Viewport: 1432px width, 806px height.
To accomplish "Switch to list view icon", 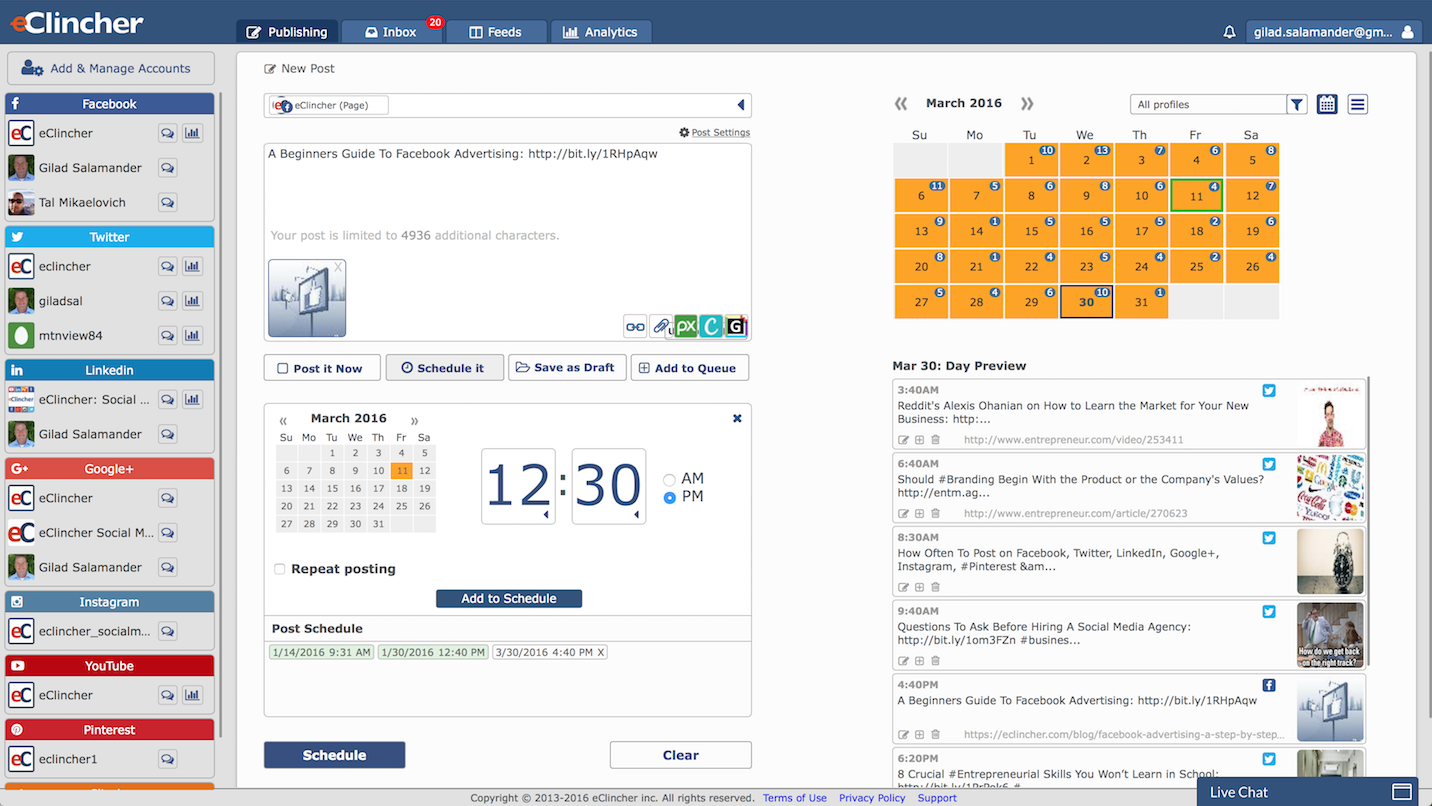I will coord(1357,104).
